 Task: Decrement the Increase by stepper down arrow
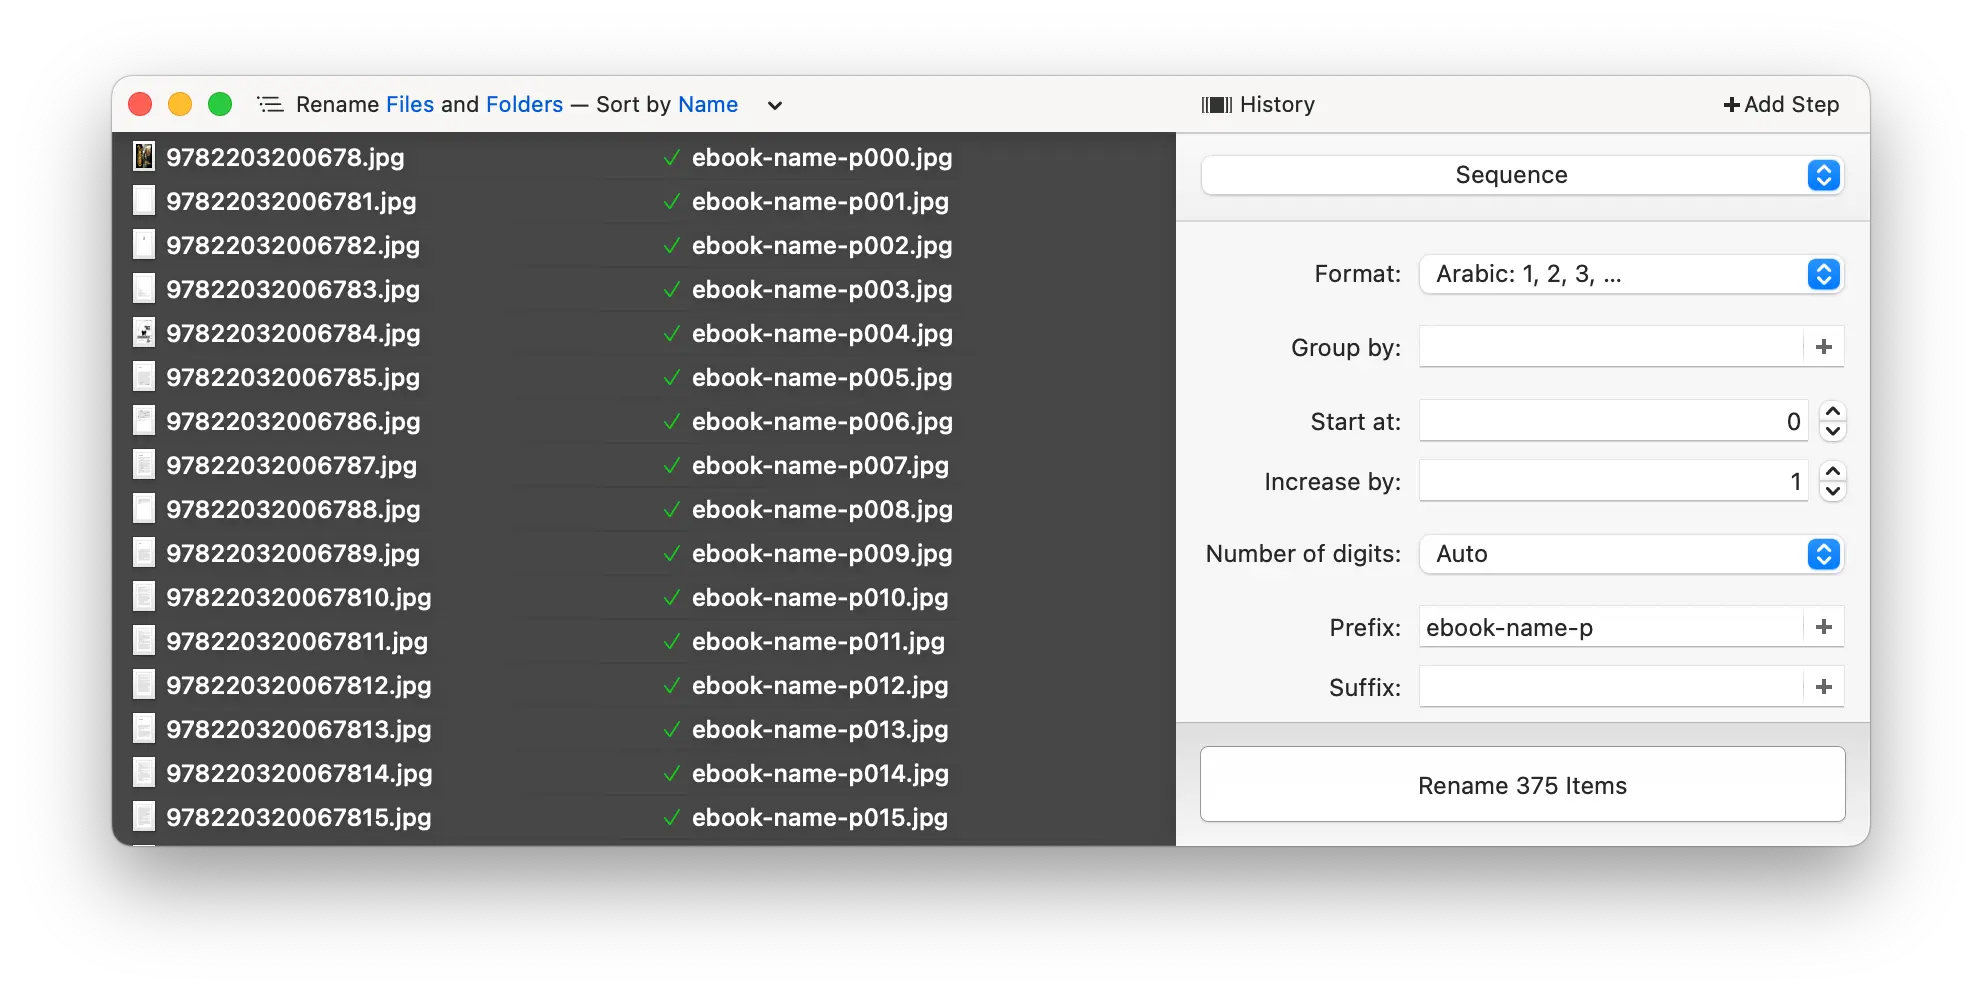click(x=1832, y=492)
